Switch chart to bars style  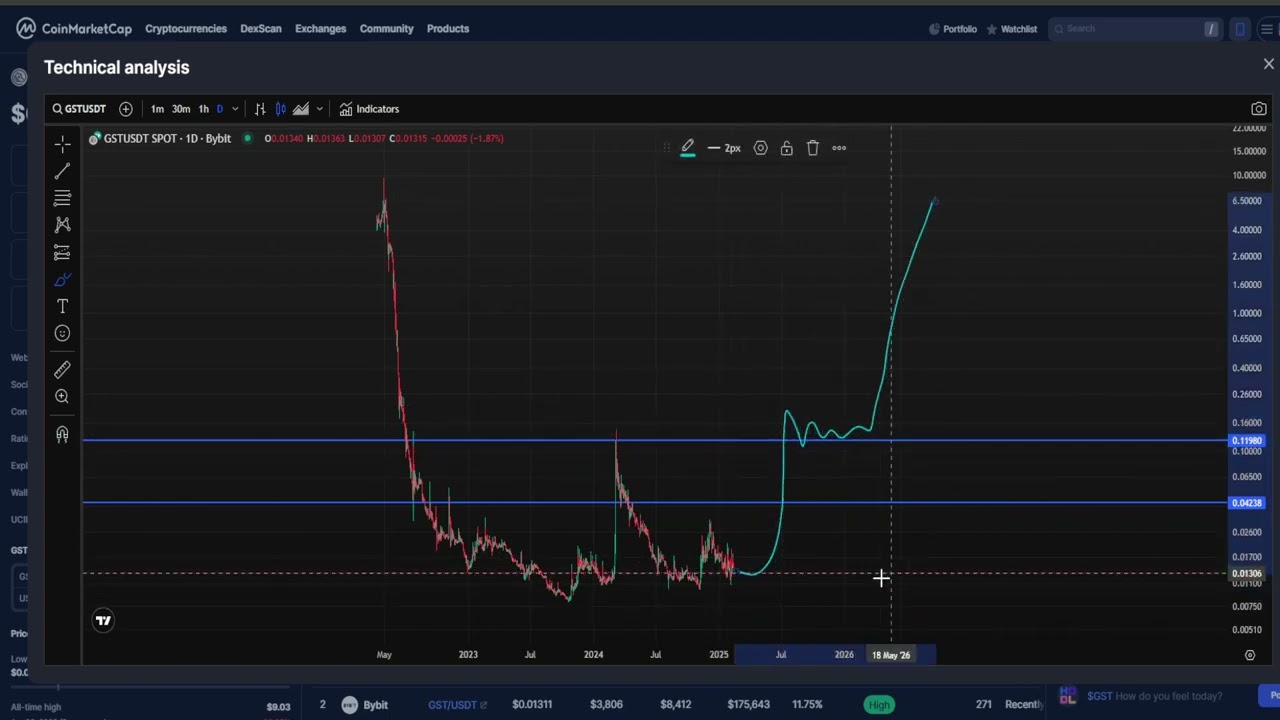(x=260, y=109)
